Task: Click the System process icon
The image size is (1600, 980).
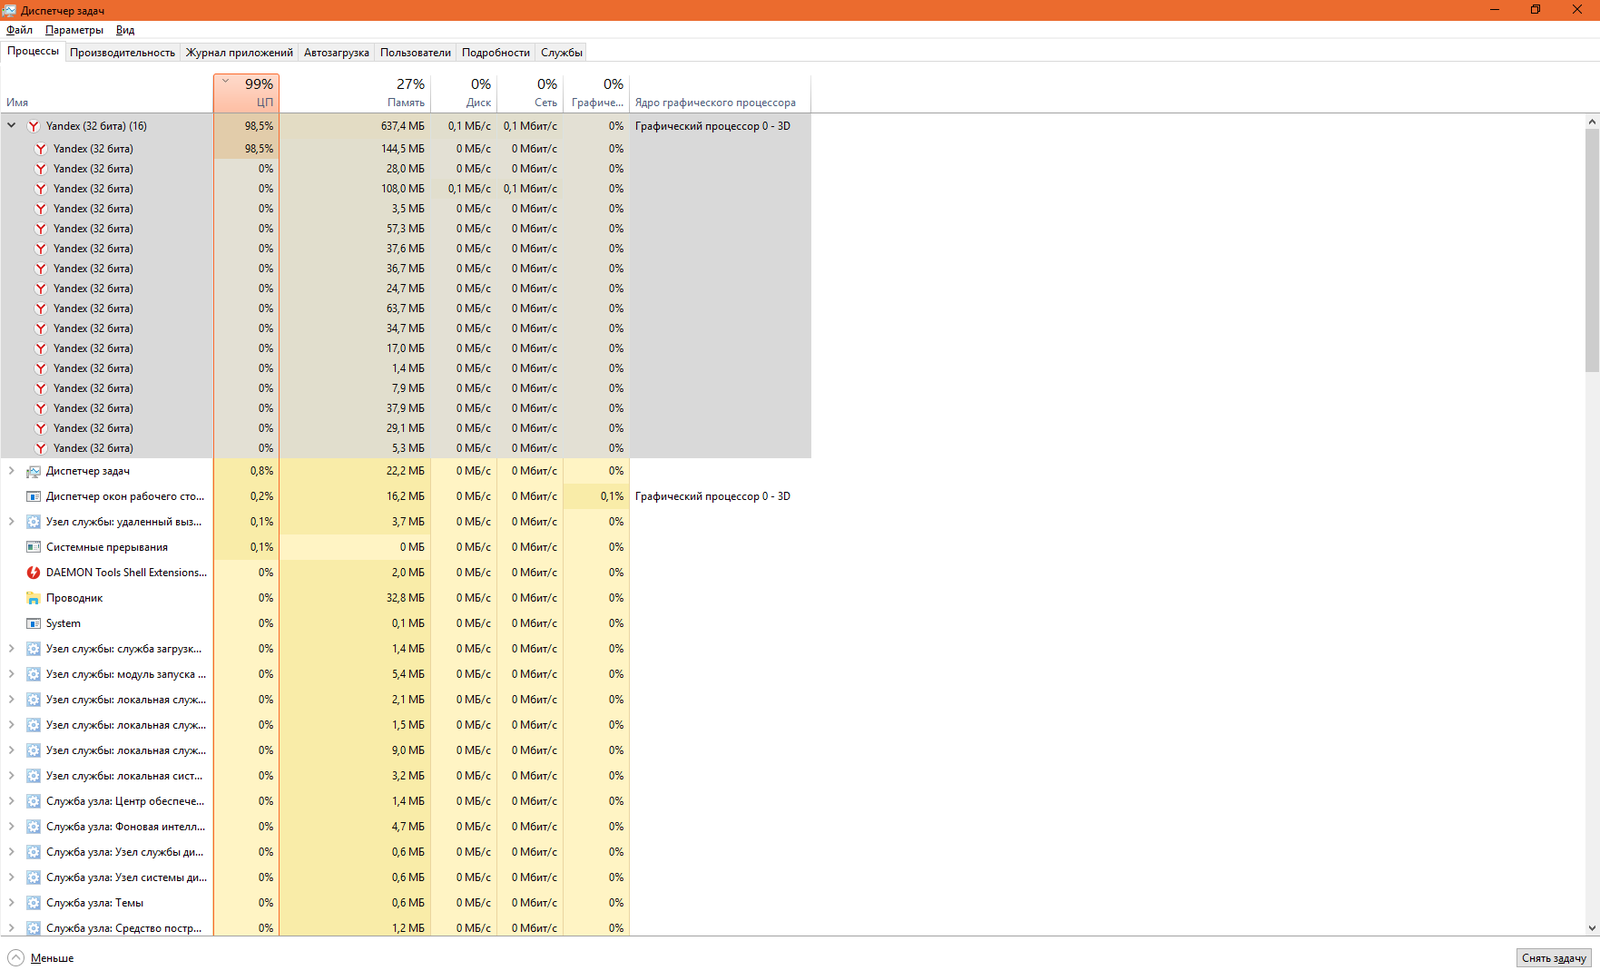Action: coord(33,623)
